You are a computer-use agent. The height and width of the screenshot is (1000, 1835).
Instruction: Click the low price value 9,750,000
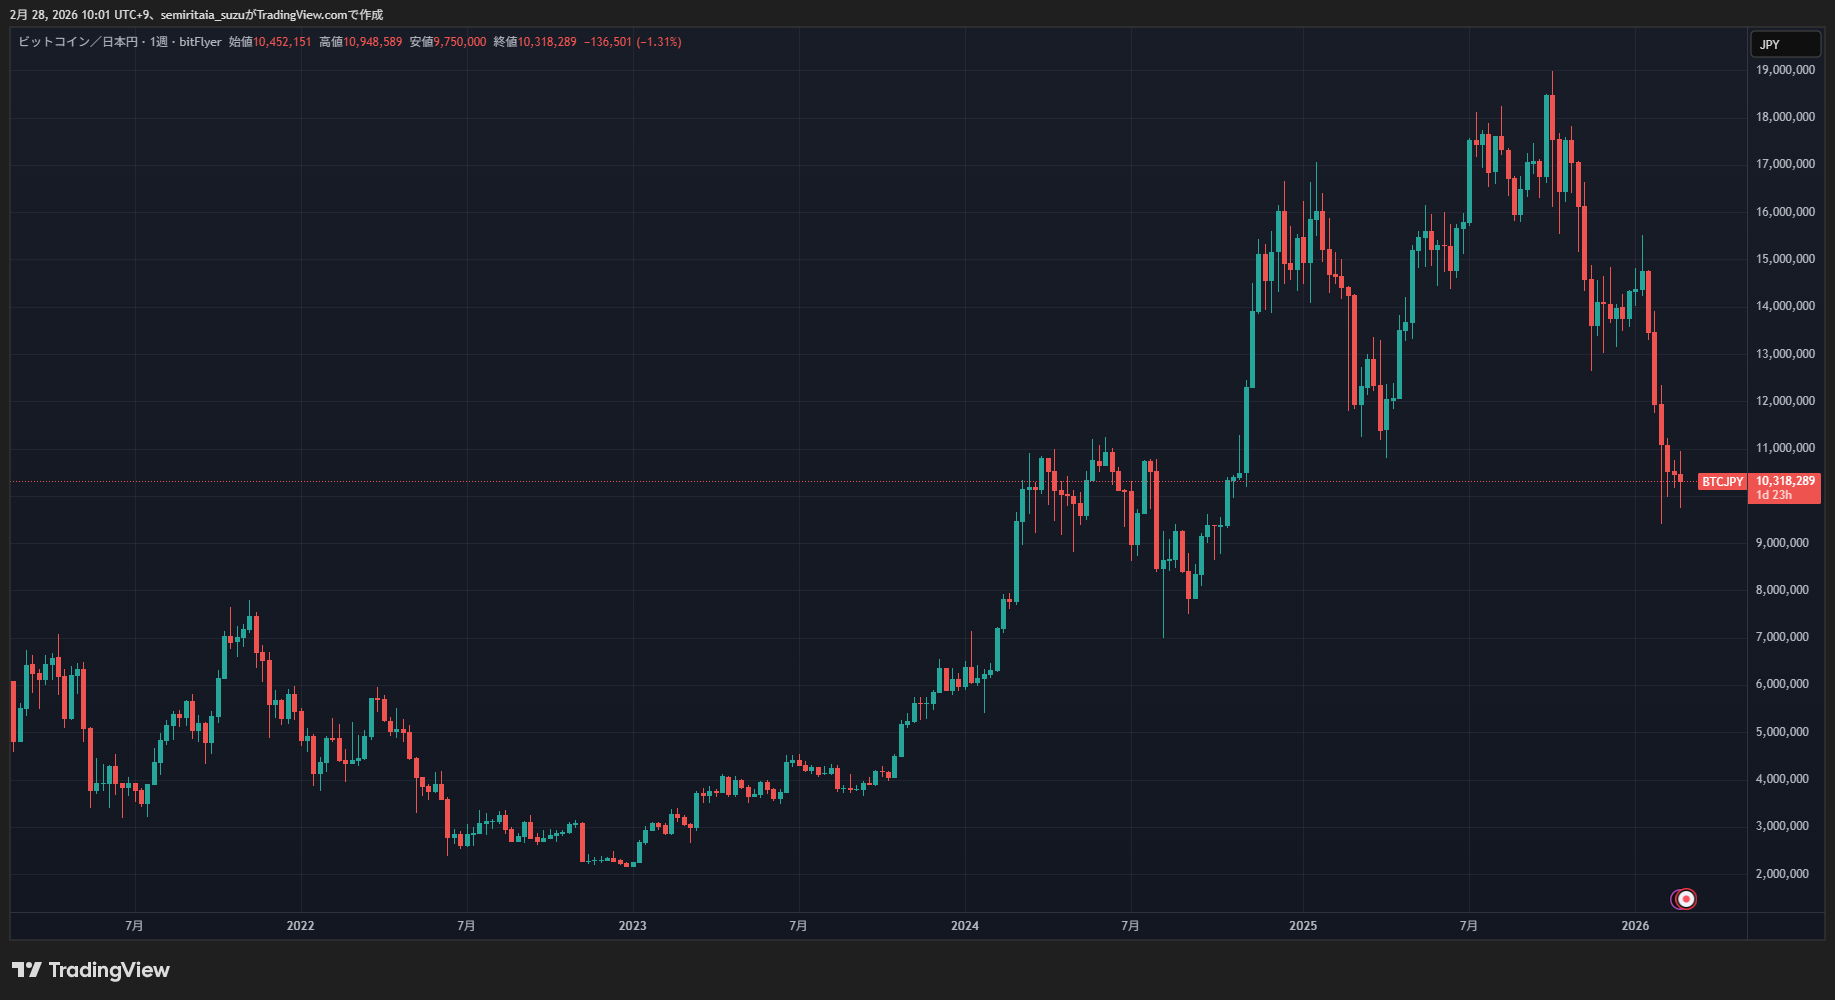click(x=459, y=42)
